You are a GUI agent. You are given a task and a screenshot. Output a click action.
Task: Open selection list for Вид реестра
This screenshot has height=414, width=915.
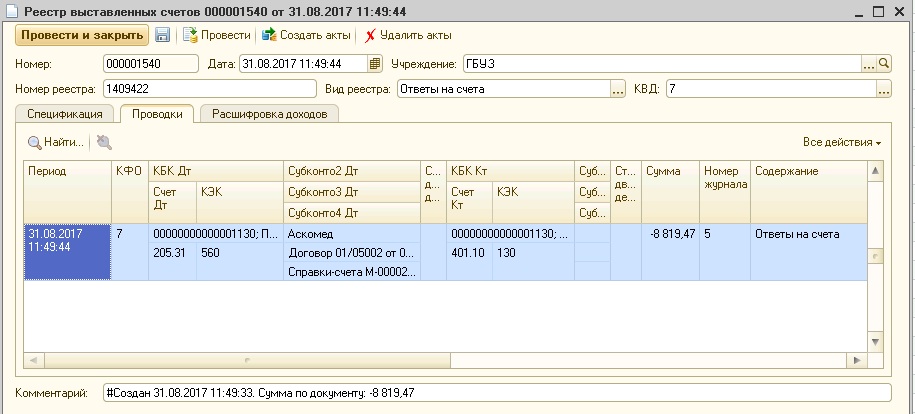tap(618, 89)
